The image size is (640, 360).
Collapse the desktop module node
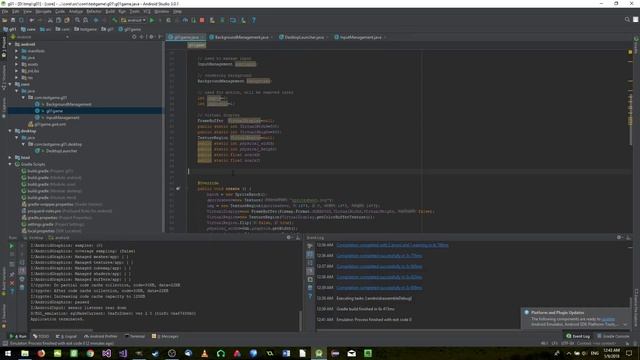pos(10,131)
